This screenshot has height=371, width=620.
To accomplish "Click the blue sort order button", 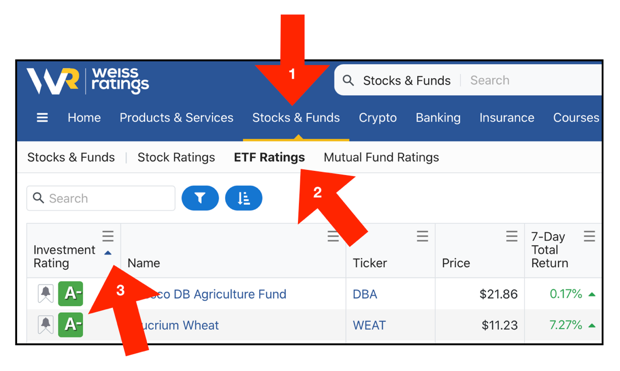I will [244, 198].
